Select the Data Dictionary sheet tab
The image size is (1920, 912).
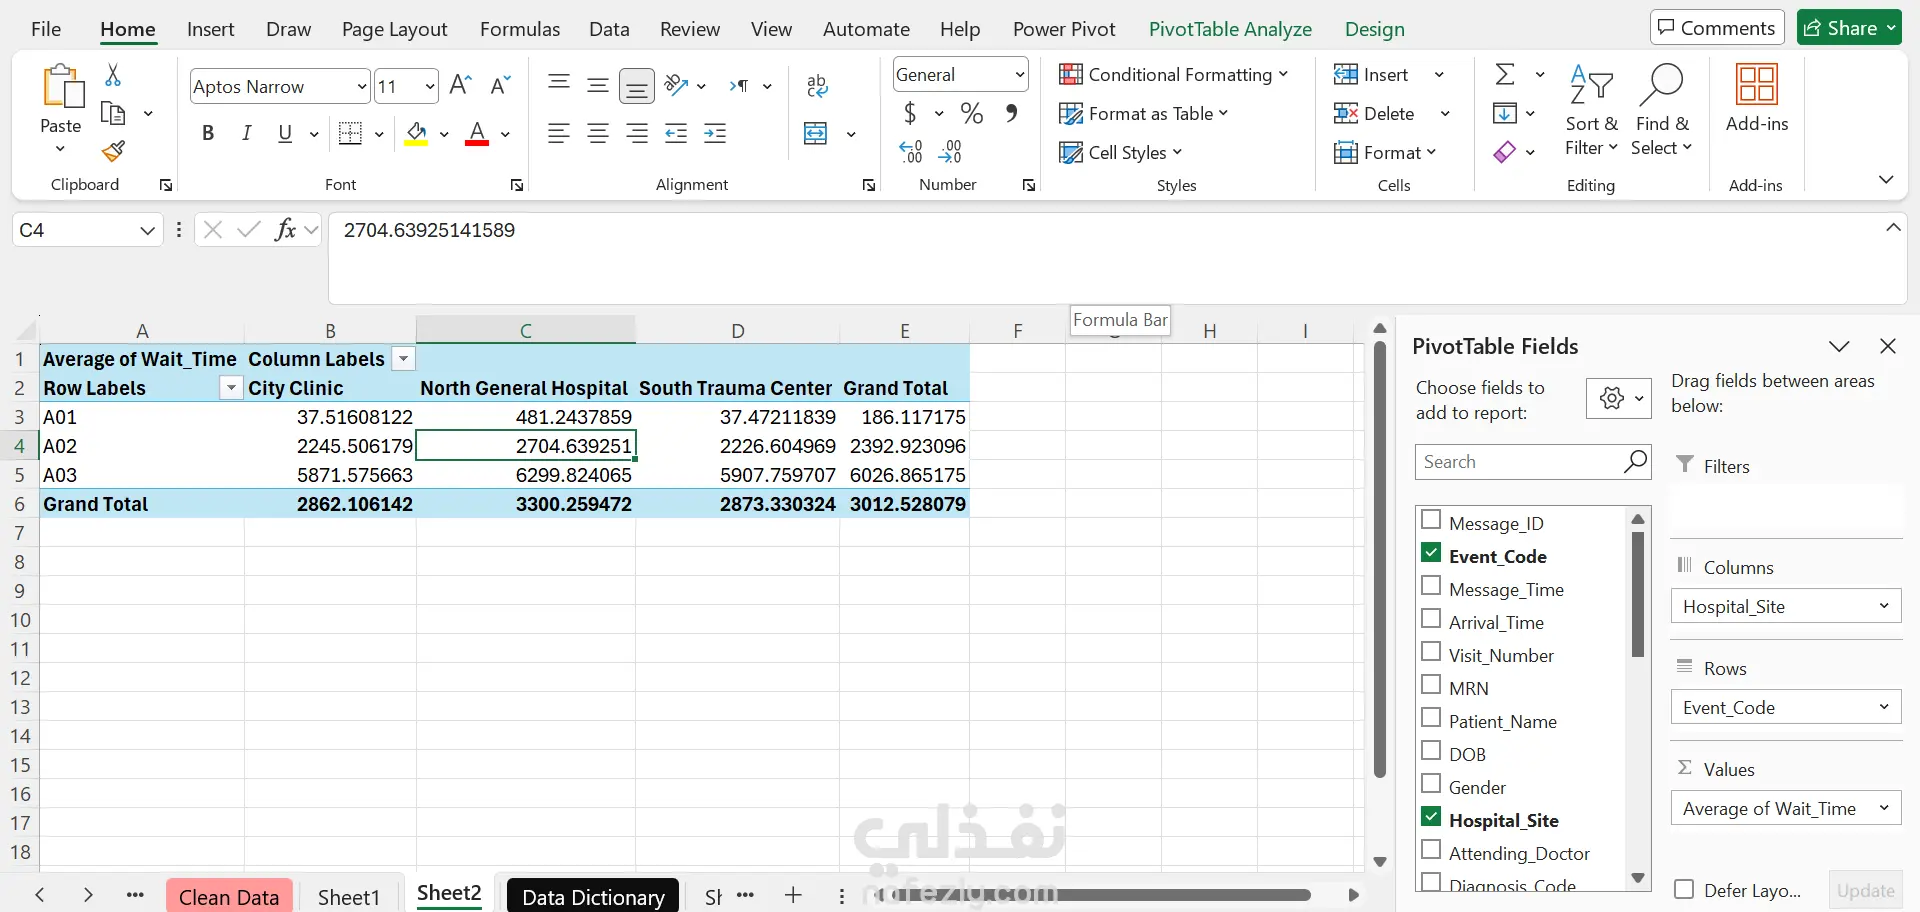click(593, 896)
